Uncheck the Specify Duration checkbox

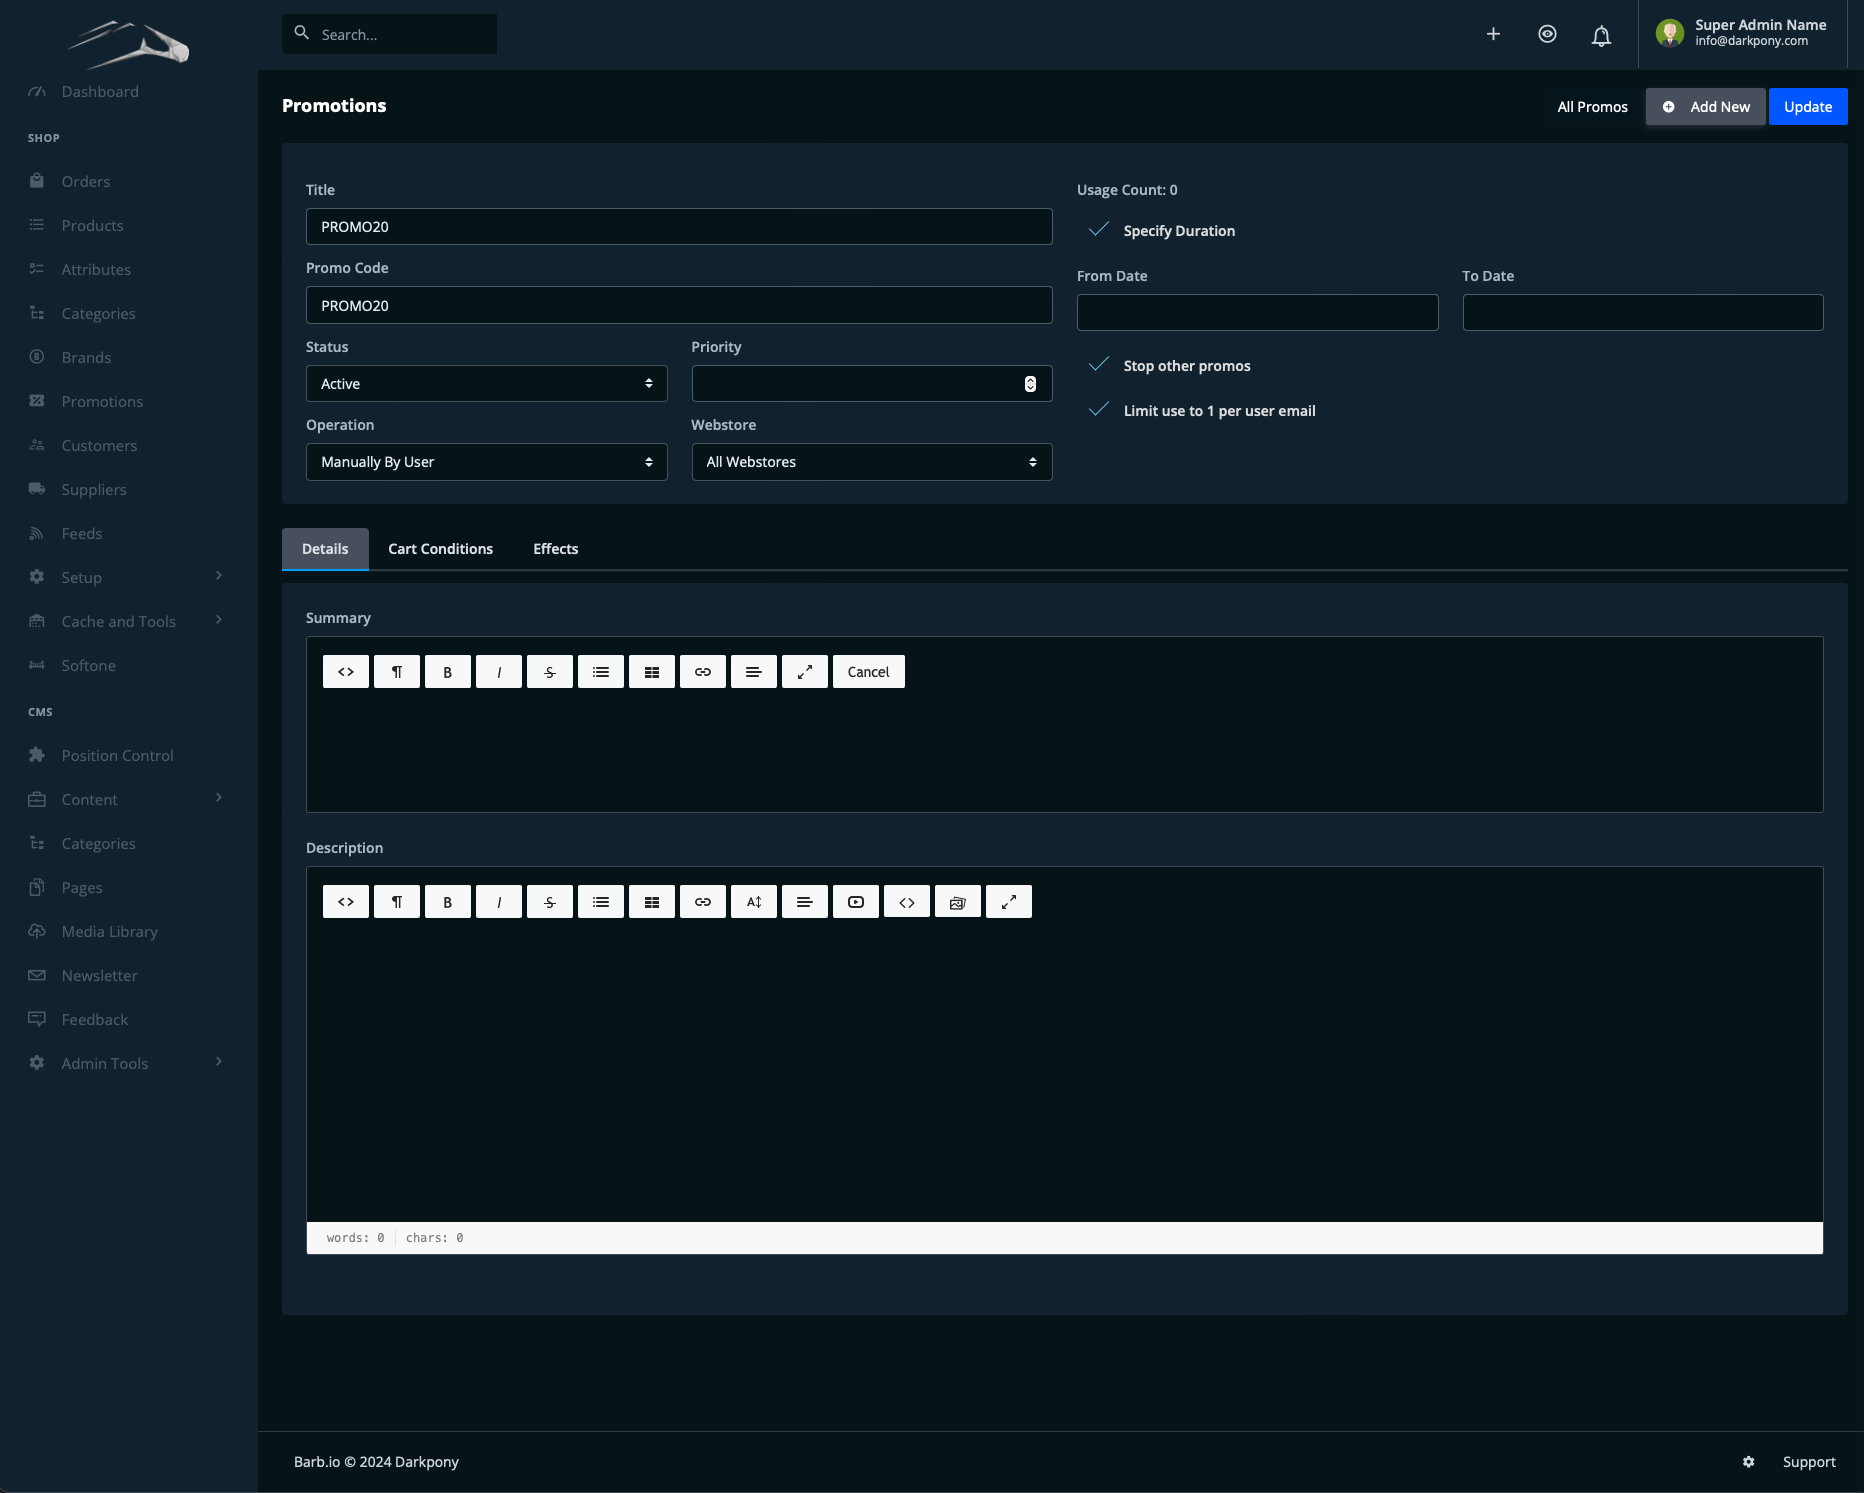1098,230
